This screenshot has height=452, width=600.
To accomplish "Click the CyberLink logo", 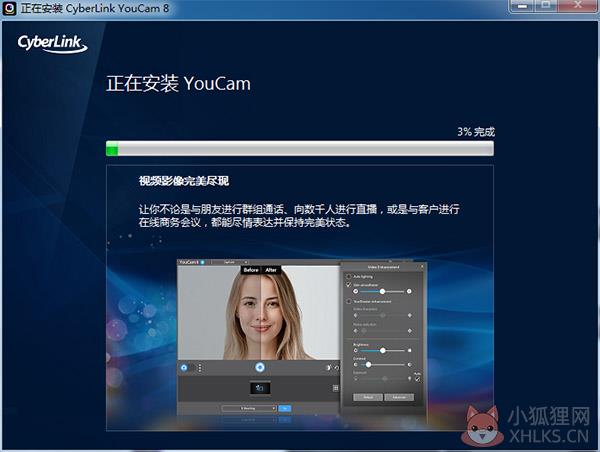I will pos(52,44).
